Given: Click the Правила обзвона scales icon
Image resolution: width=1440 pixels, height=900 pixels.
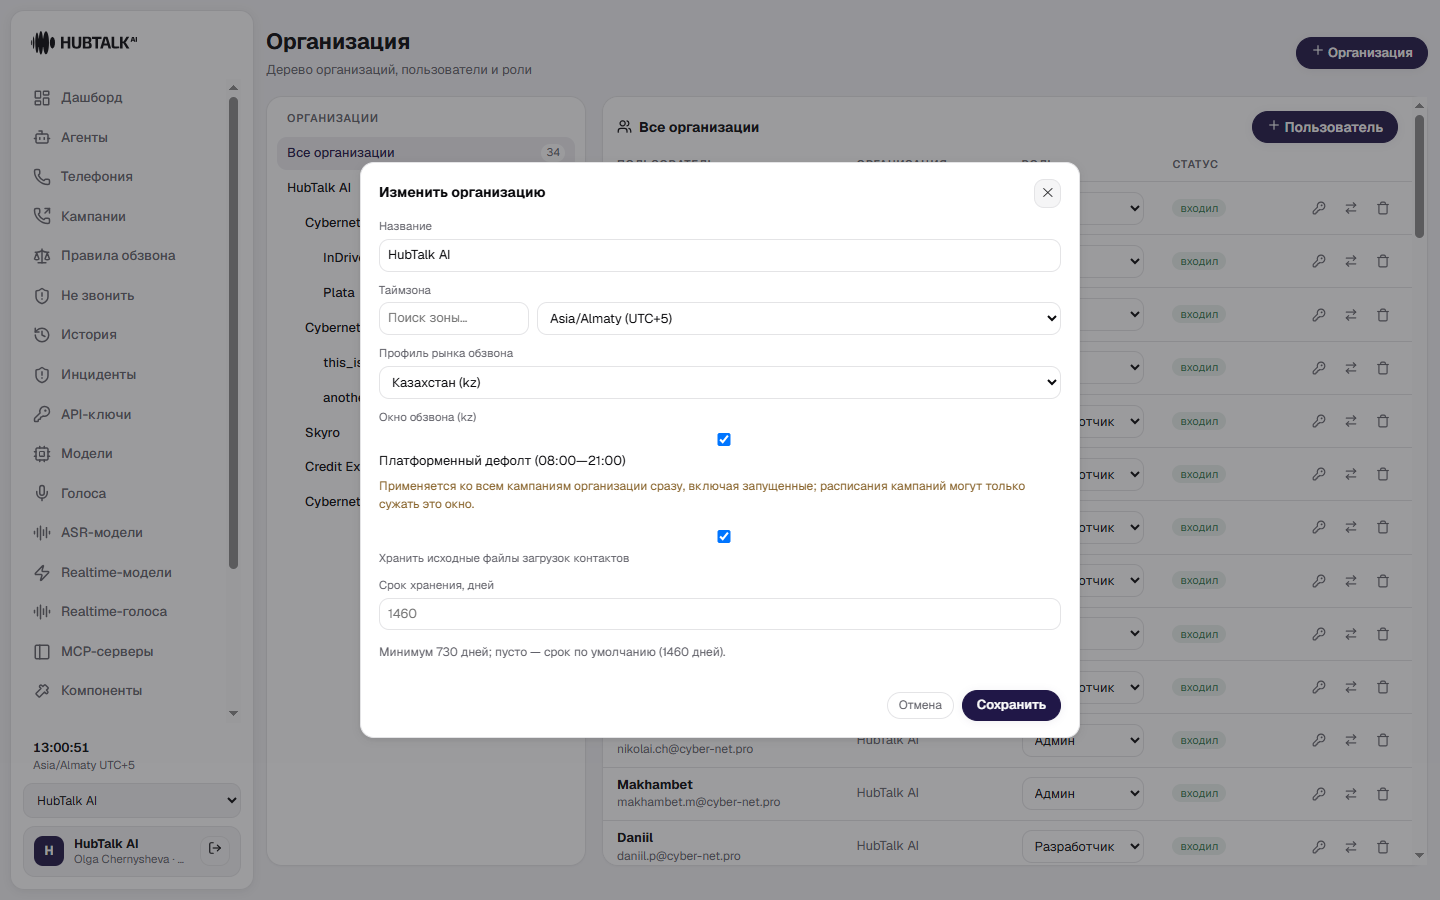Looking at the screenshot, I should pos(42,256).
